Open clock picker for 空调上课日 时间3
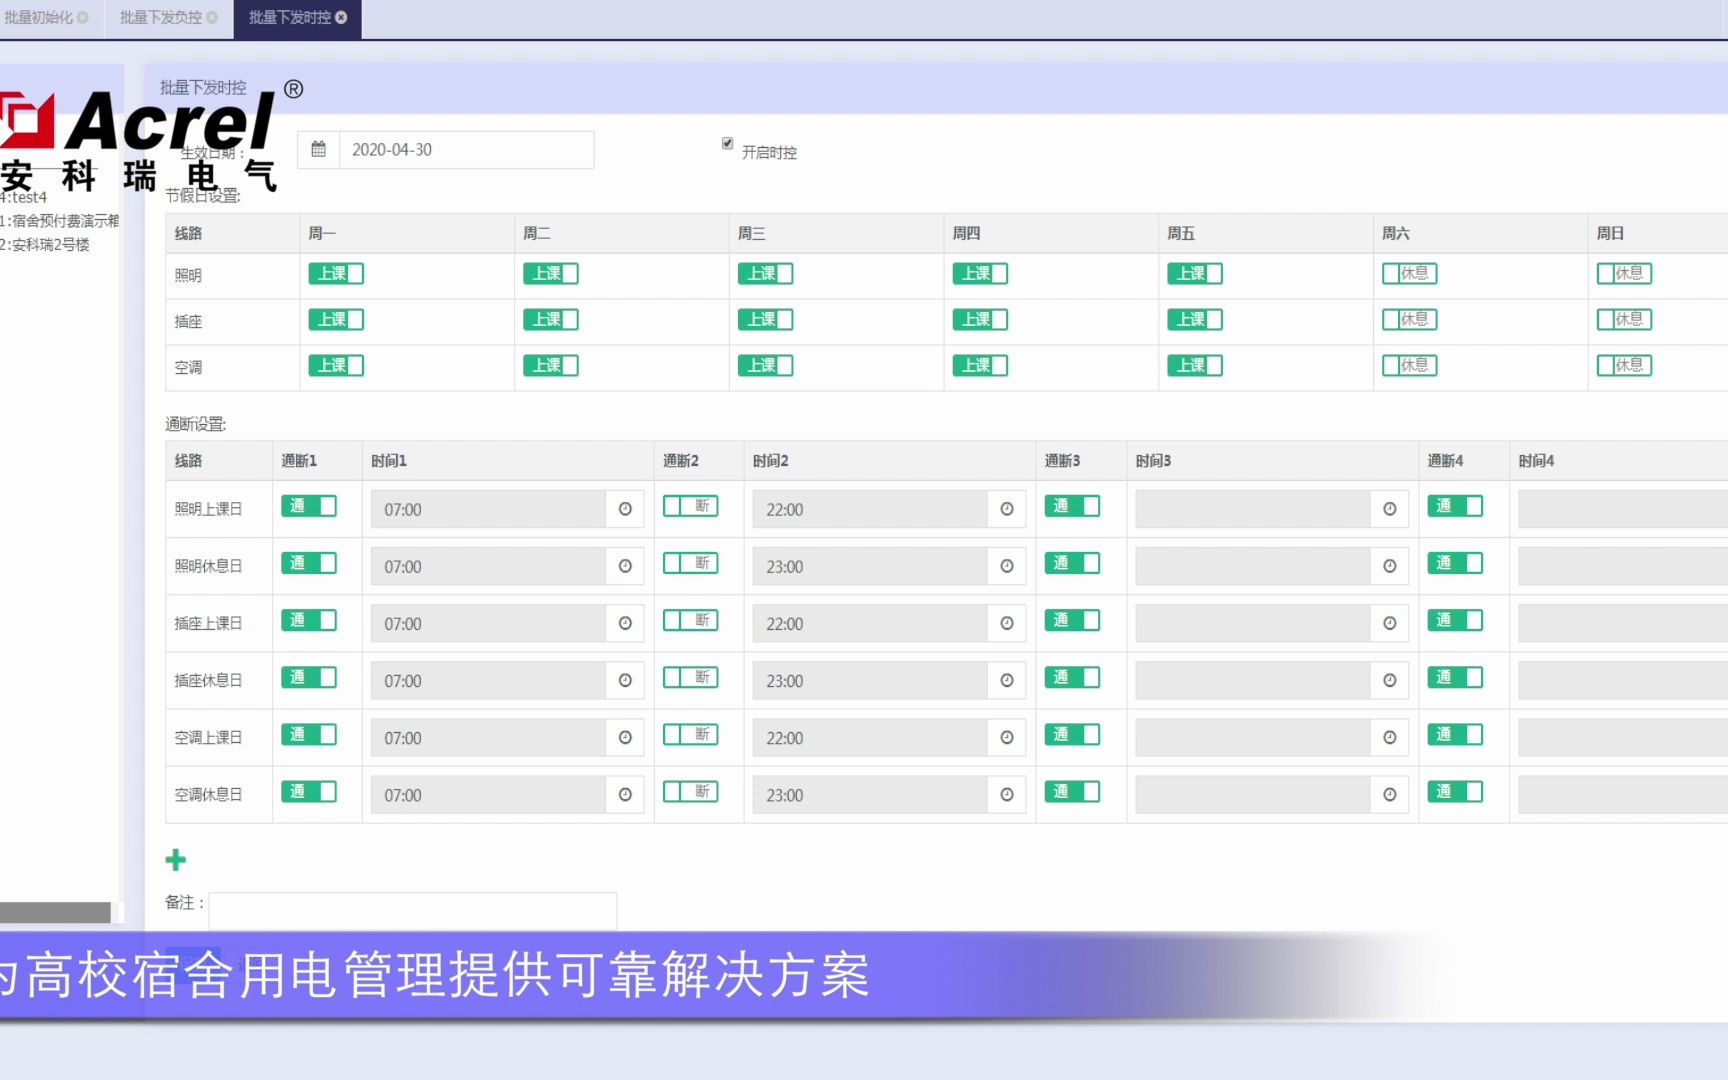Viewport: 1728px width, 1080px height. pos(1390,737)
